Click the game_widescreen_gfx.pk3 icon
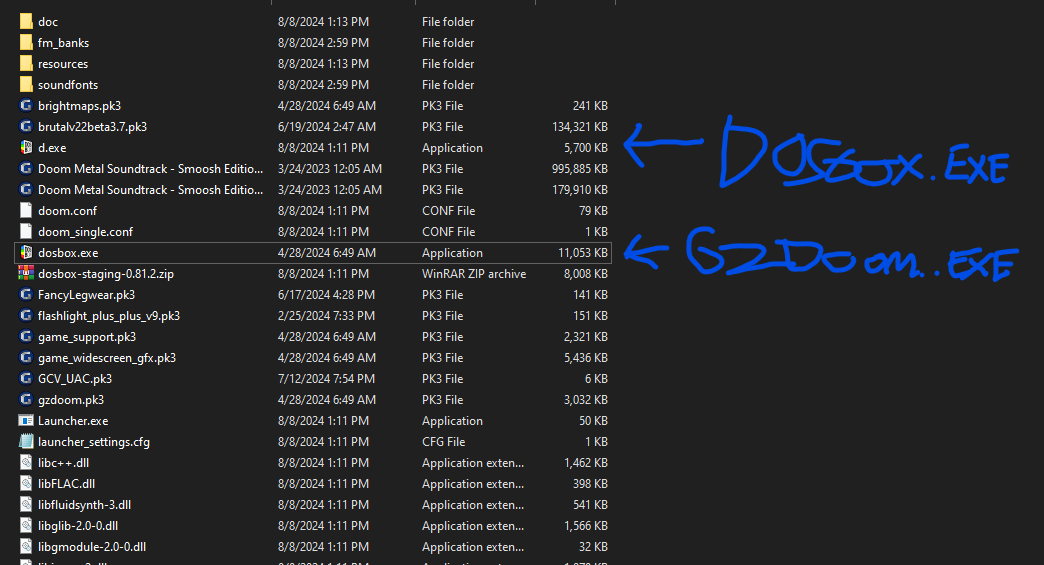Screen dimensions: 1044x565 coord(26,357)
